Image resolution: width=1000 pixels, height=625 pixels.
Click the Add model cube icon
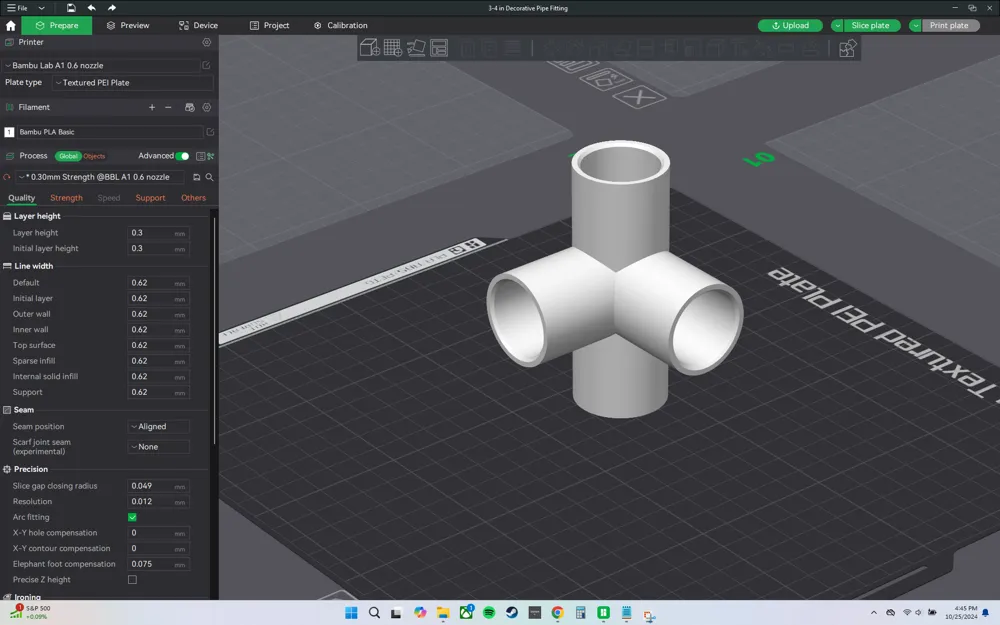(369, 48)
